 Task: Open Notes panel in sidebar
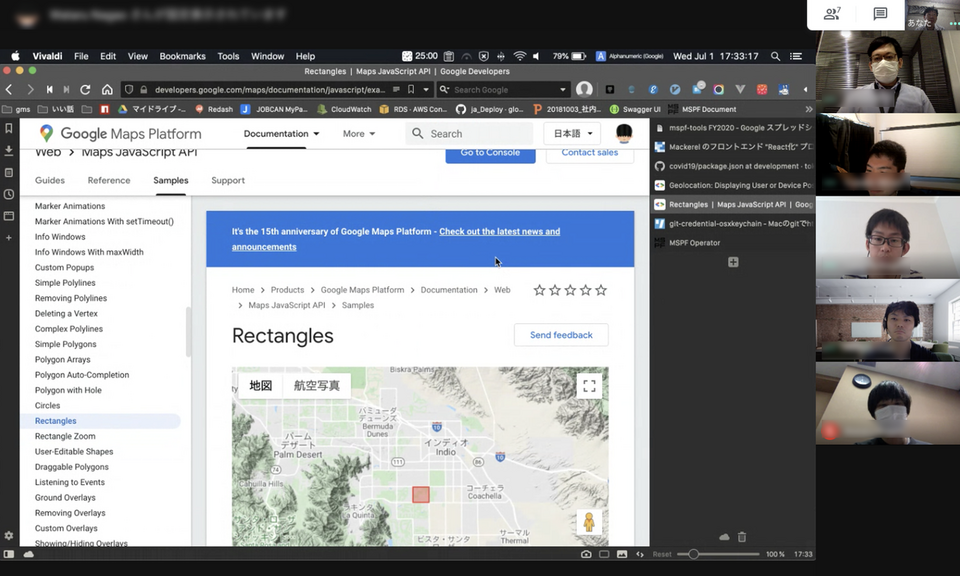pos(9,173)
